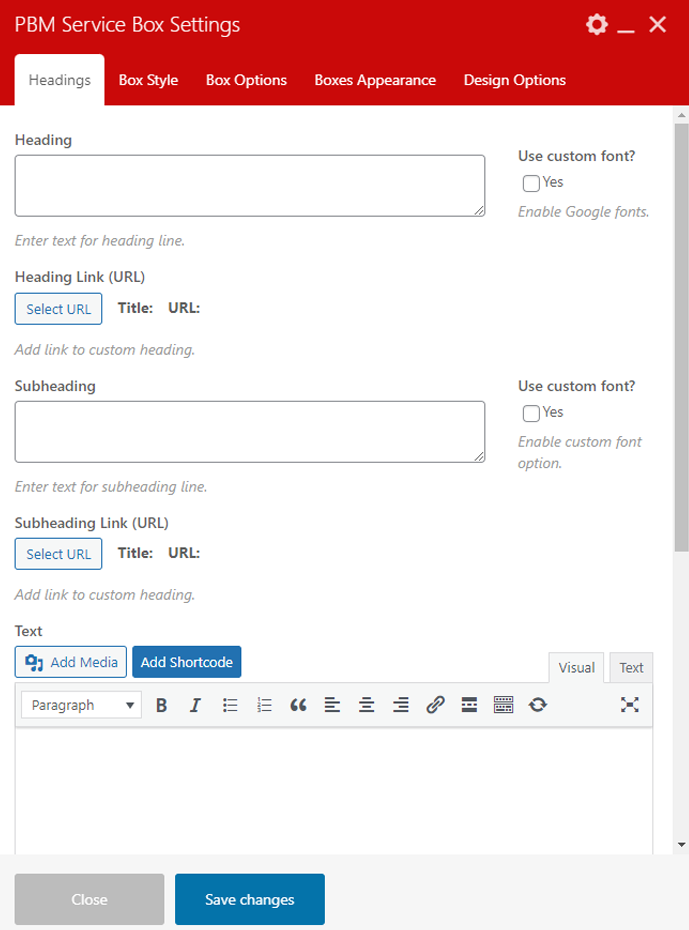Enable custom font for Heading
The height and width of the screenshot is (930, 689).
click(x=531, y=183)
